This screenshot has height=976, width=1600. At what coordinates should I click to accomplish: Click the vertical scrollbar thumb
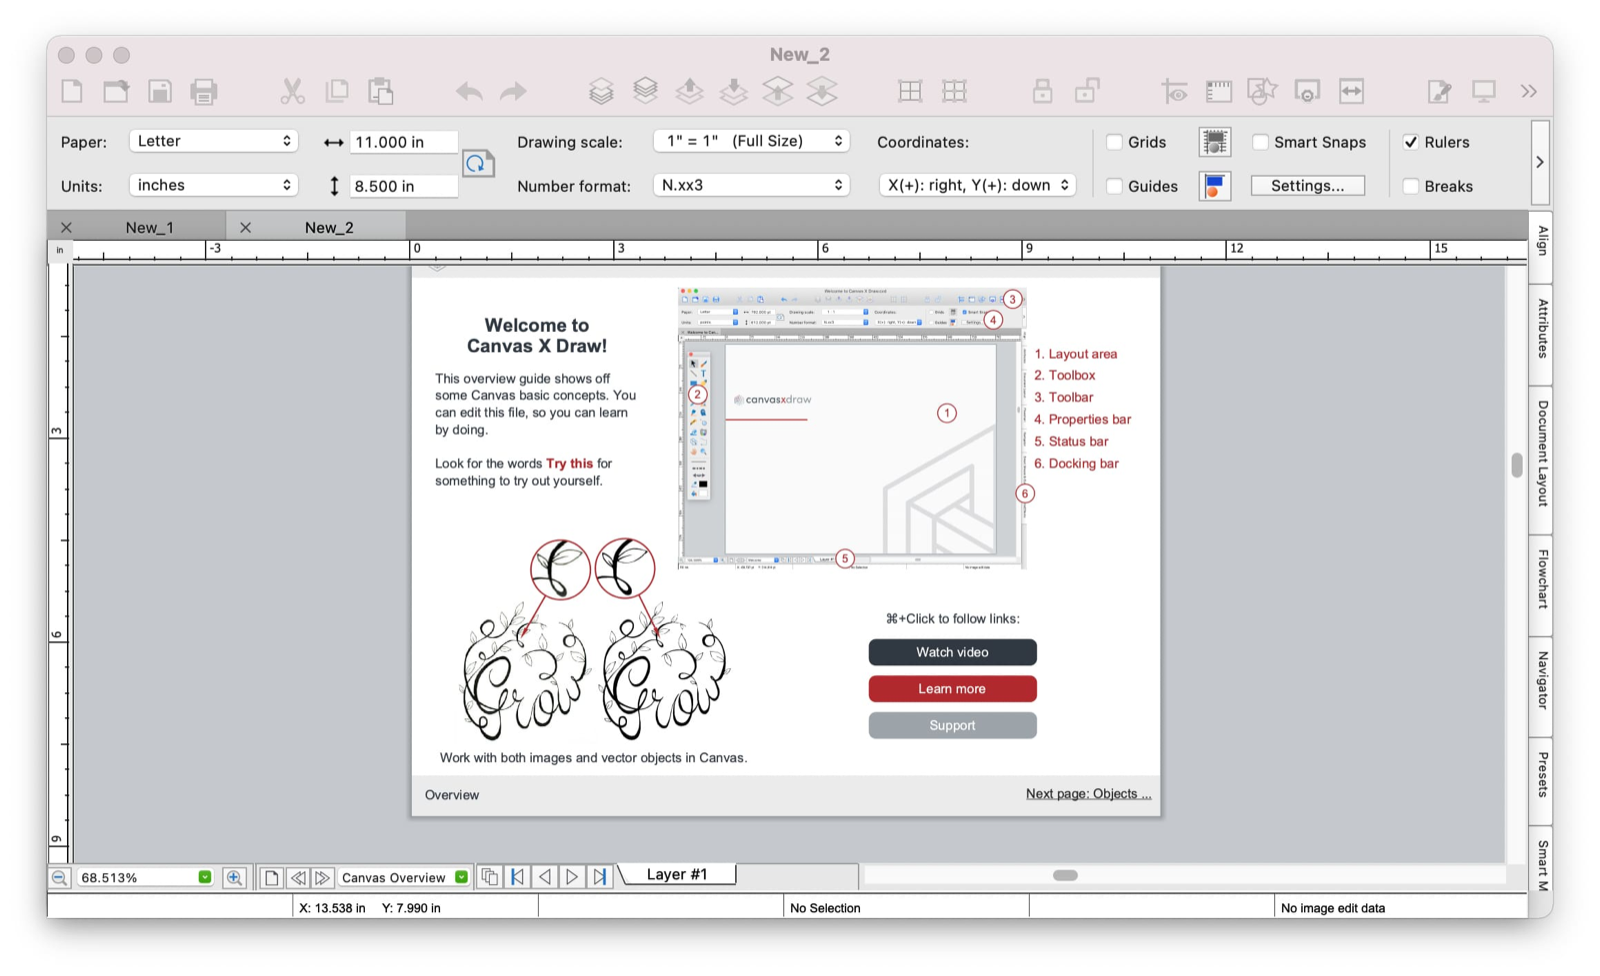[1517, 465]
